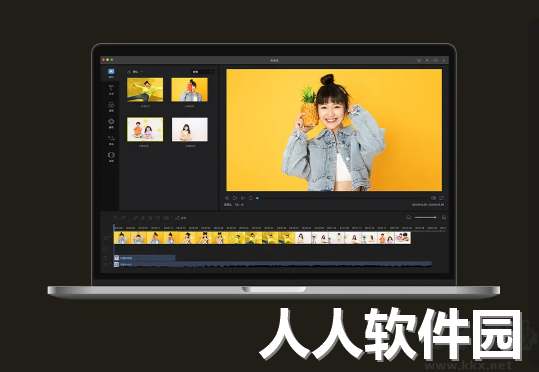Screen dimensions: 539x372
Task: Click the first icon in title bar right
Action: [x=419, y=60]
